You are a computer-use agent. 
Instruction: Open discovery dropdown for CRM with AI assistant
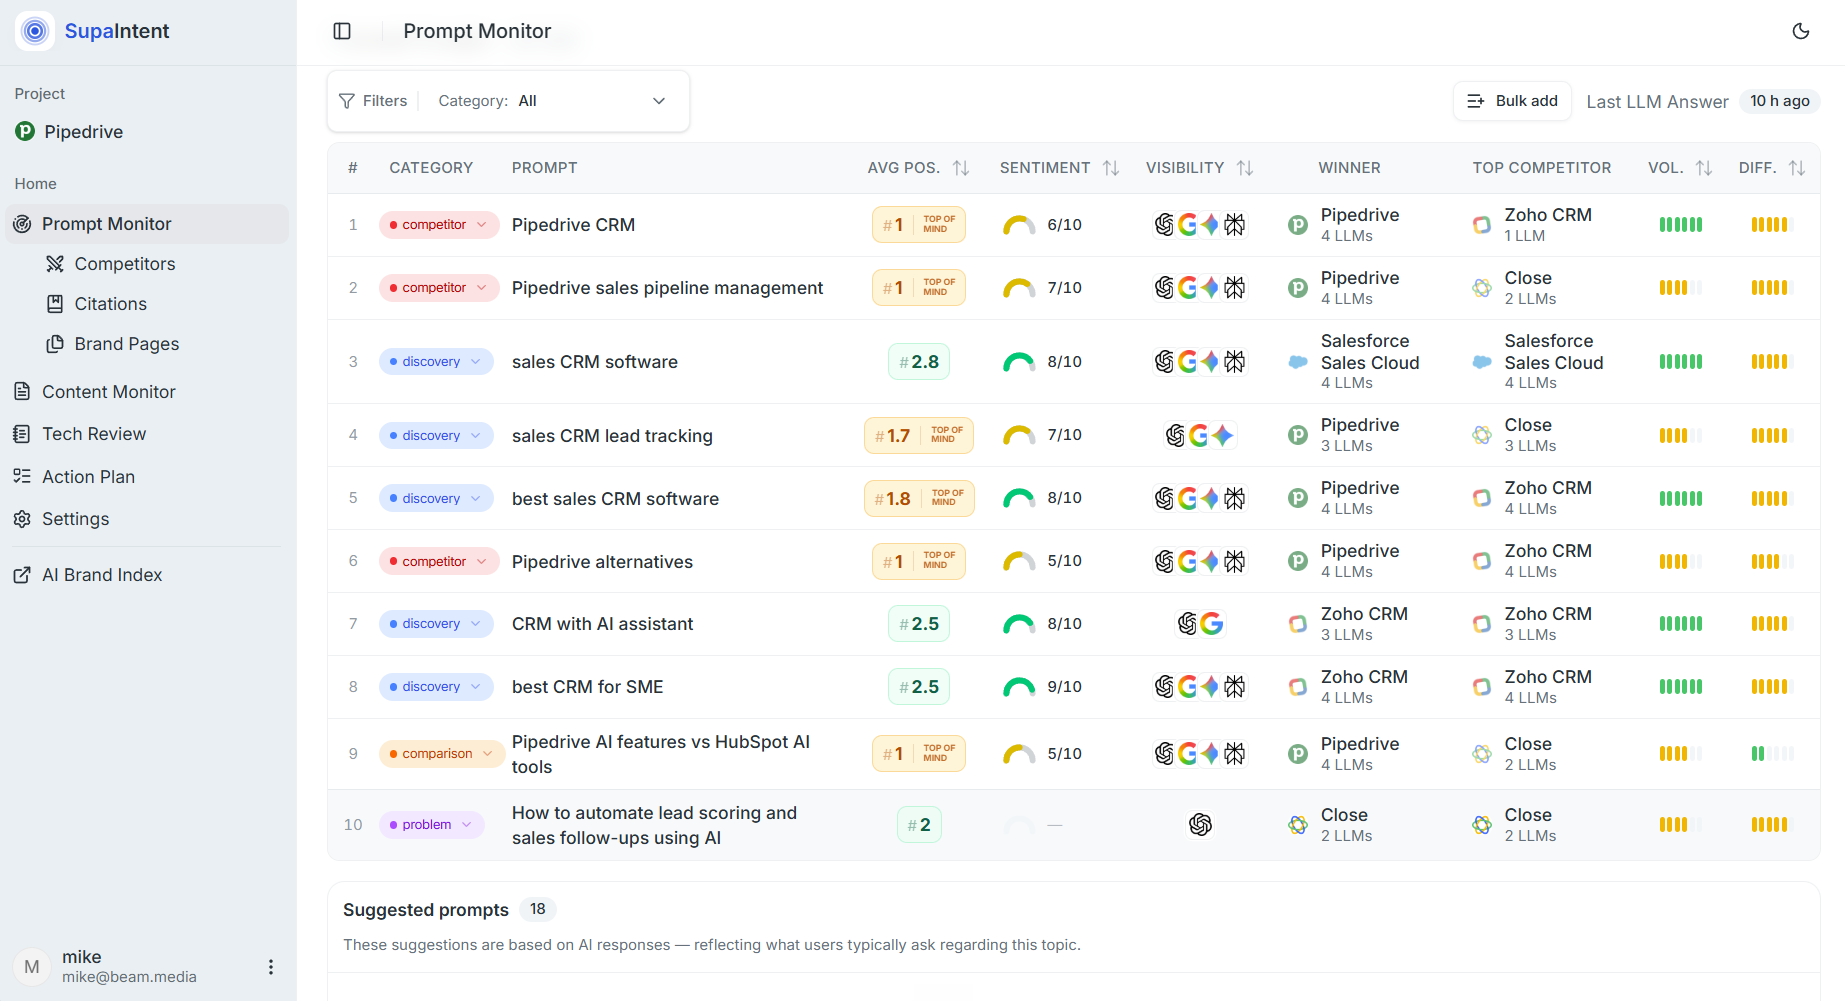pos(436,624)
